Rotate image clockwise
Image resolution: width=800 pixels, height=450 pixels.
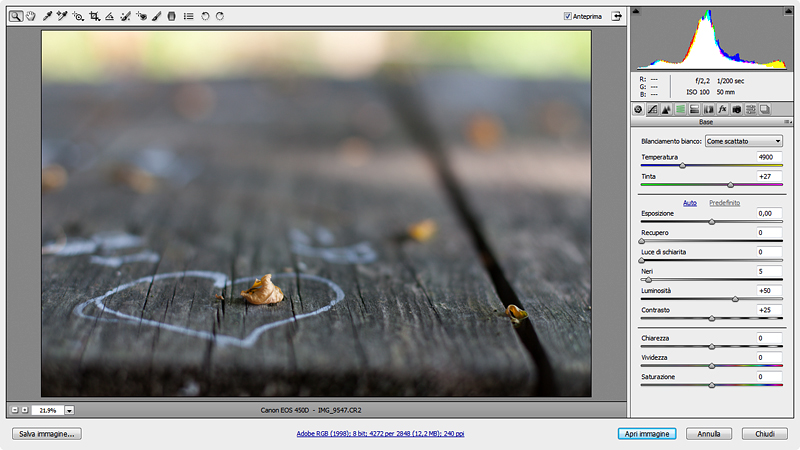tap(219, 17)
